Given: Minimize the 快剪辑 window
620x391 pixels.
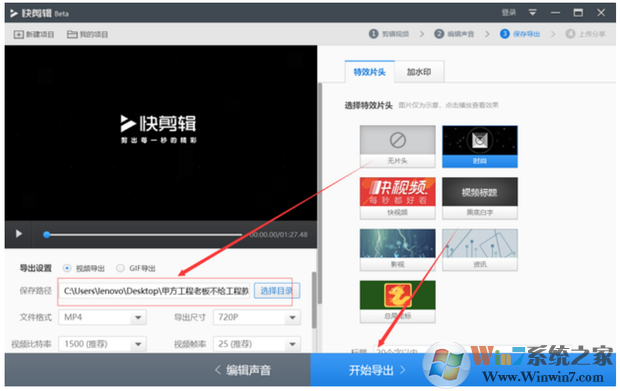Looking at the screenshot, I should click(555, 13).
